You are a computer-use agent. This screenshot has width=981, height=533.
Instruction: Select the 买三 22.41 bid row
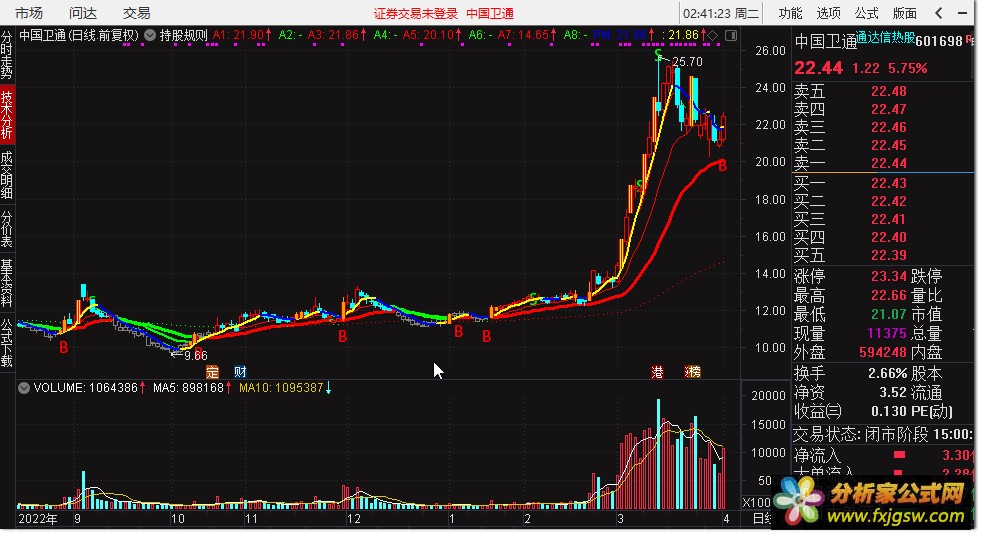[x=883, y=220]
